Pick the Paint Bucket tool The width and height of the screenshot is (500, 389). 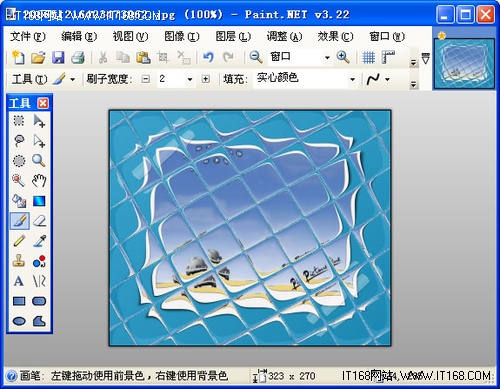(x=19, y=201)
